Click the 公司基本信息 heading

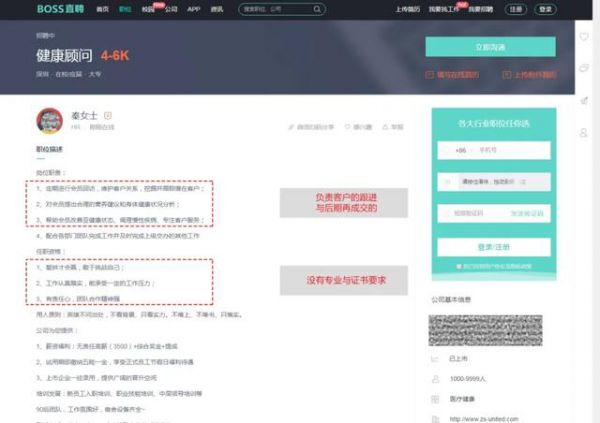(451, 300)
